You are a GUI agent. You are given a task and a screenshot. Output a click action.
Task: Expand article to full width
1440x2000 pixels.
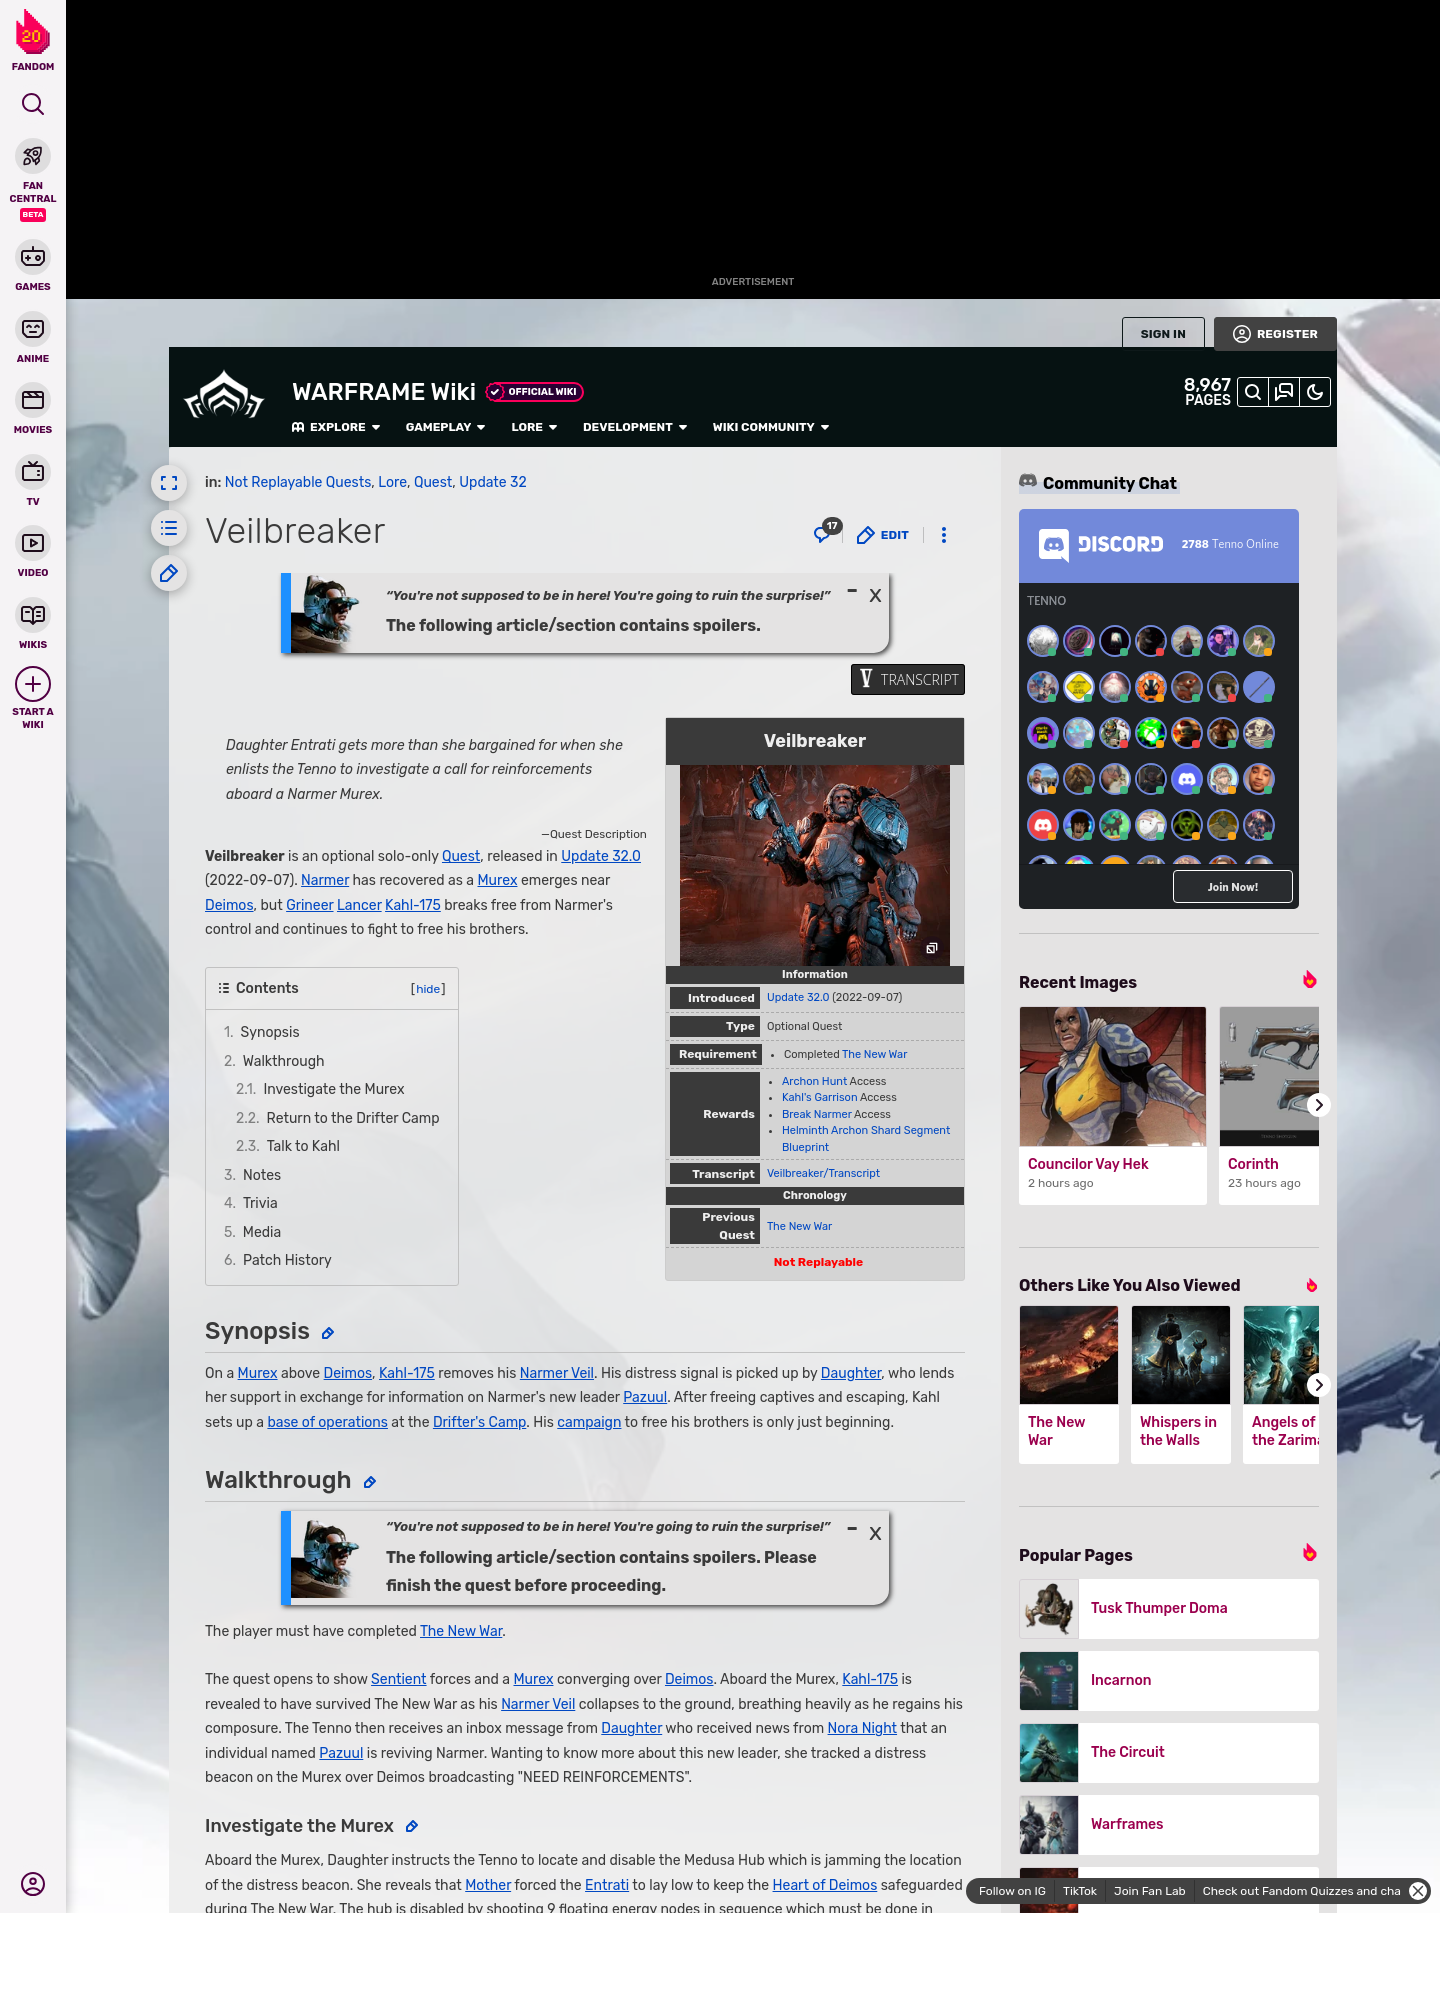click(169, 483)
